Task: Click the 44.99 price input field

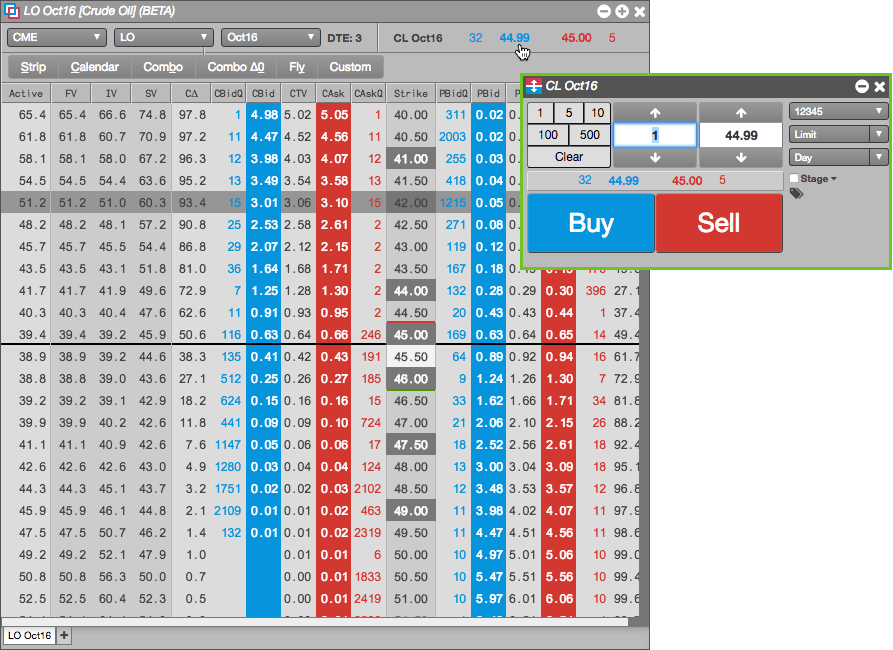Action: (x=741, y=135)
